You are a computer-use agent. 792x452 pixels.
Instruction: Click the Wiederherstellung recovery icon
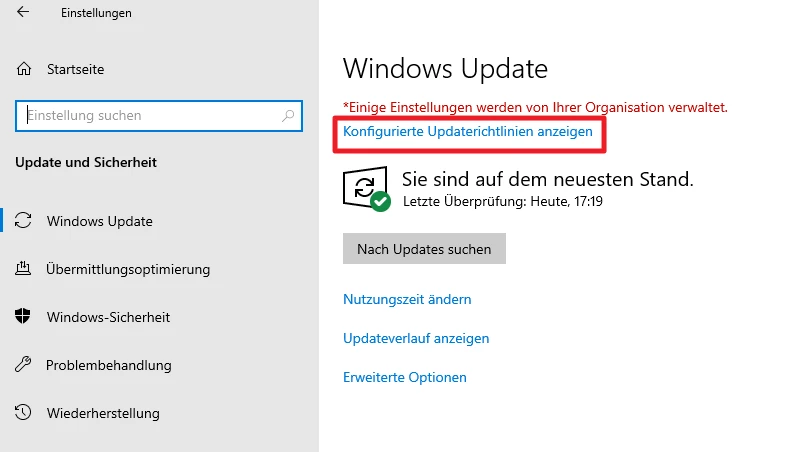tap(25, 413)
